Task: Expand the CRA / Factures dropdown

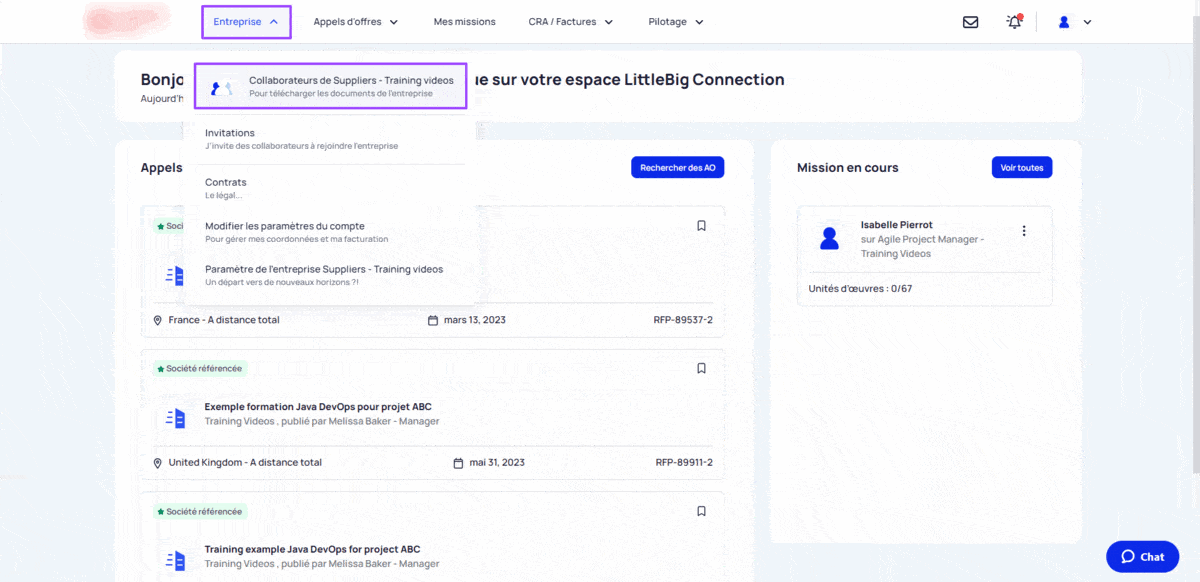Action: pyautogui.click(x=571, y=22)
